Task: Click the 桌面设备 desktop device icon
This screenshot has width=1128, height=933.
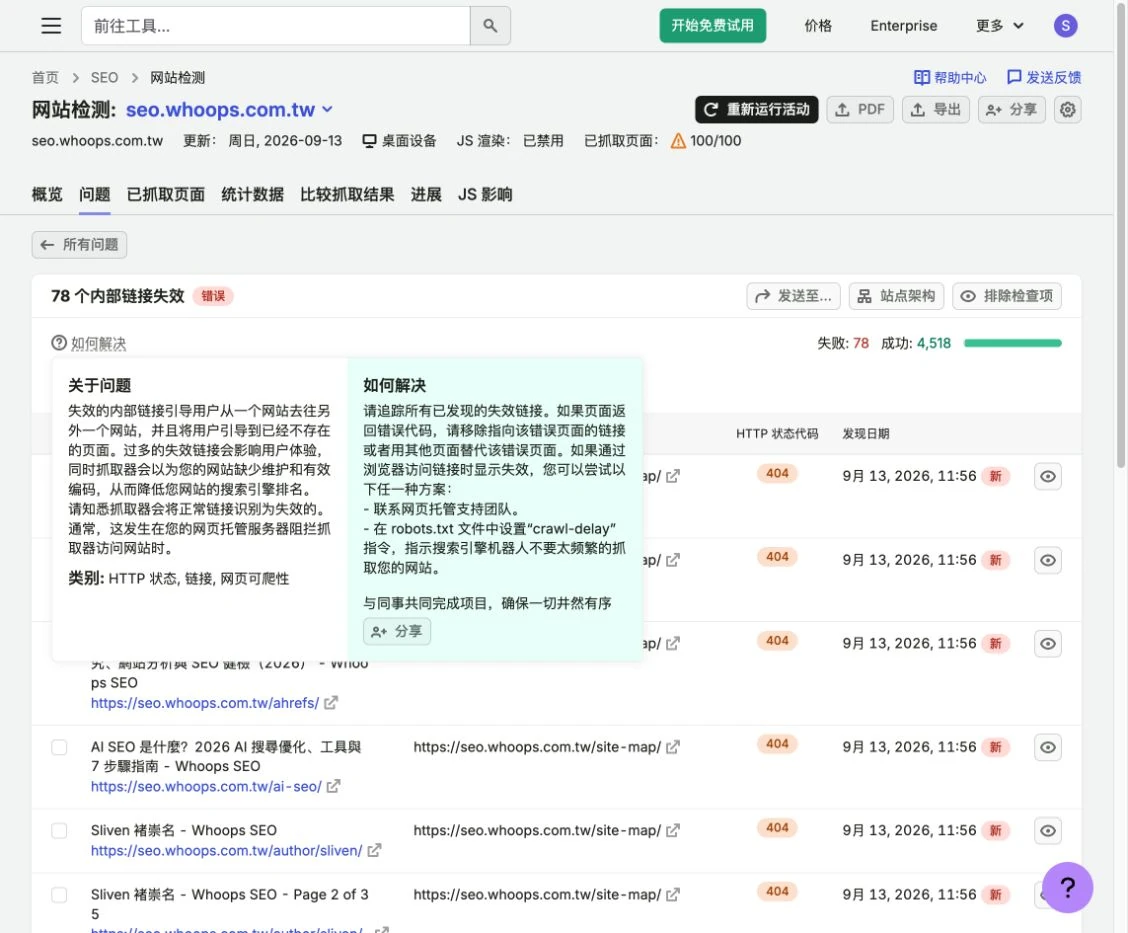Action: tap(369, 141)
